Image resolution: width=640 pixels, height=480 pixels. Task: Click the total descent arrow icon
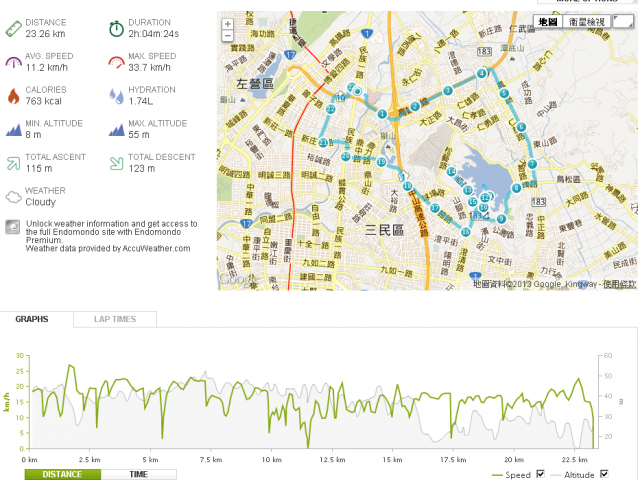(116, 163)
